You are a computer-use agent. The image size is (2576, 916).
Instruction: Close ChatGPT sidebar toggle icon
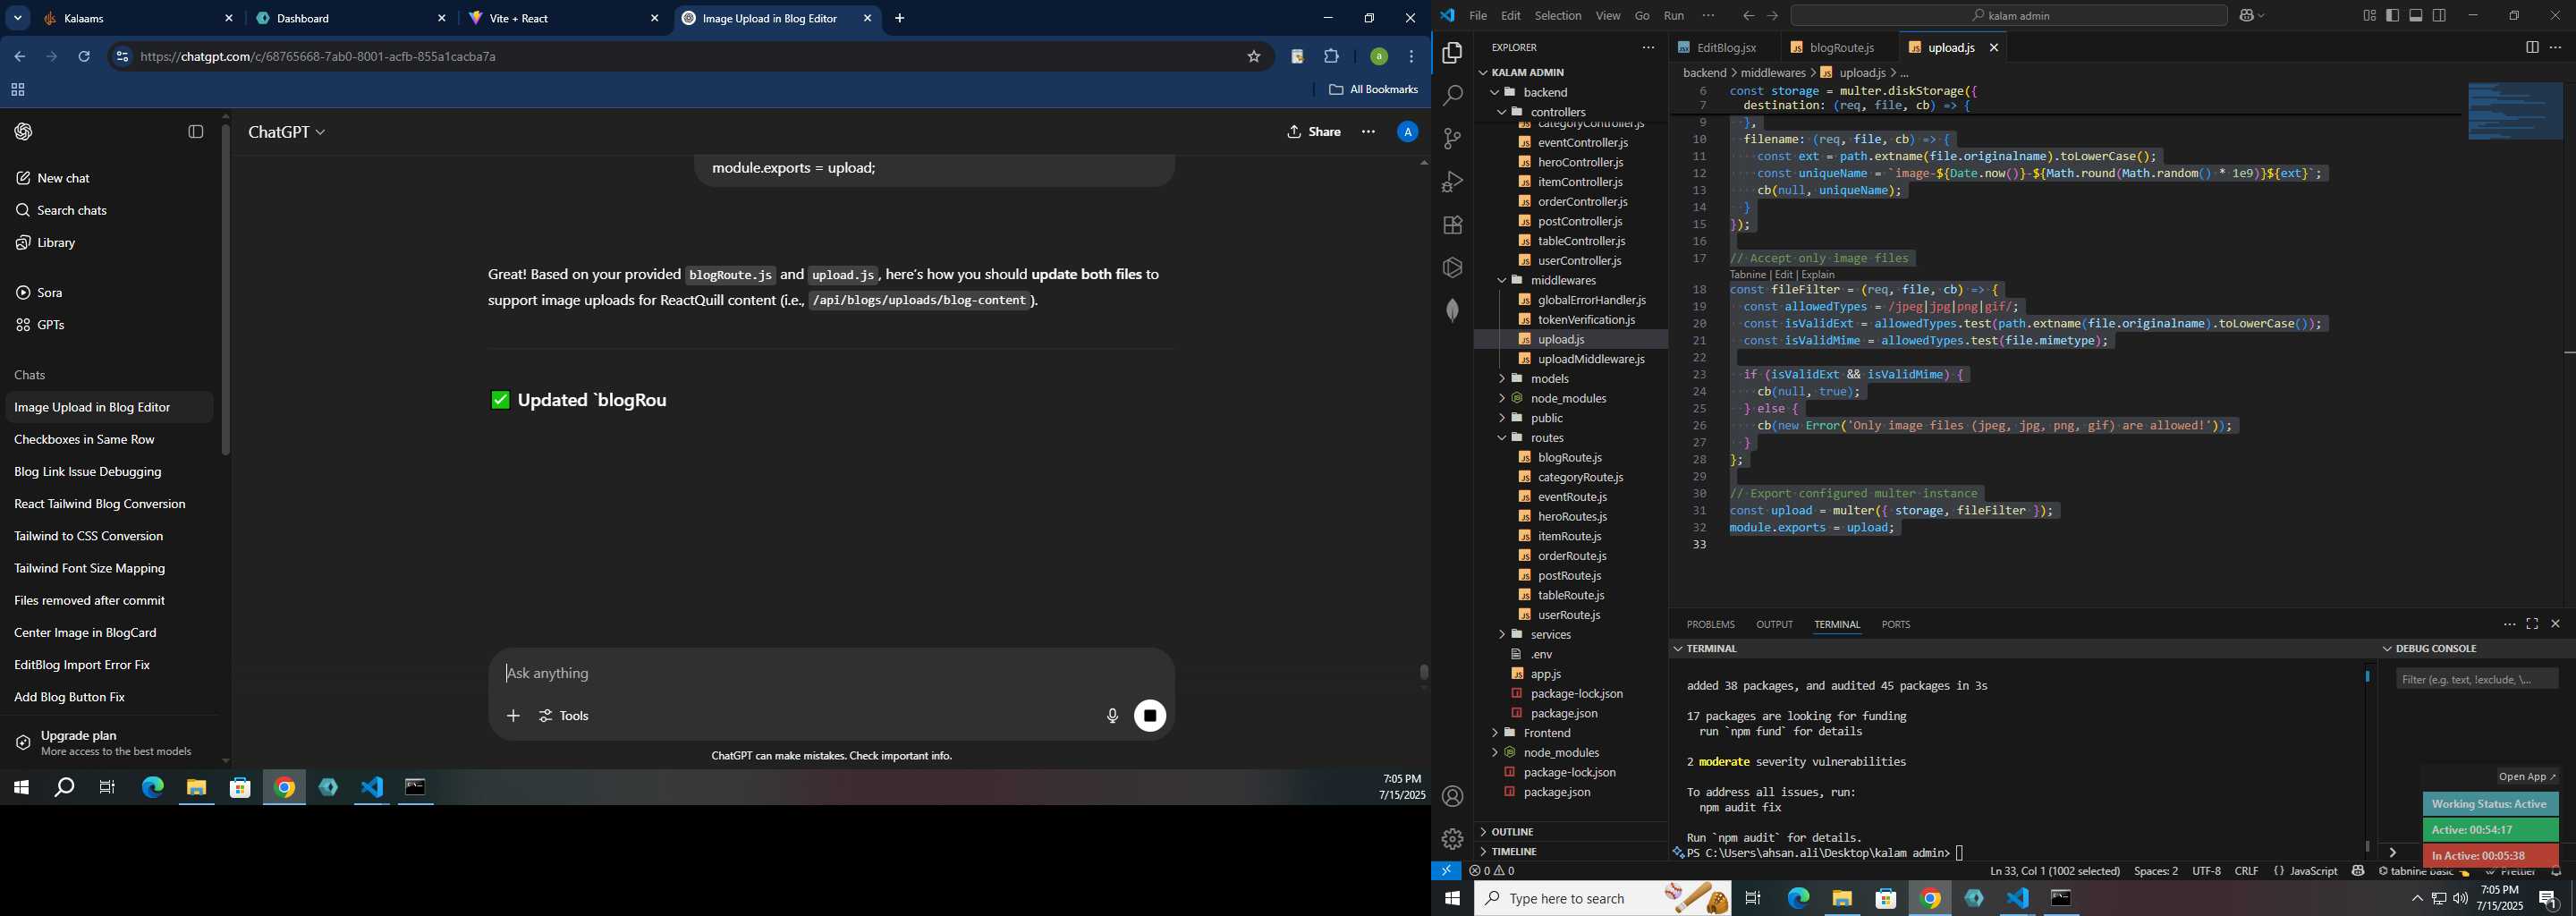pyautogui.click(x=196, y=132)
